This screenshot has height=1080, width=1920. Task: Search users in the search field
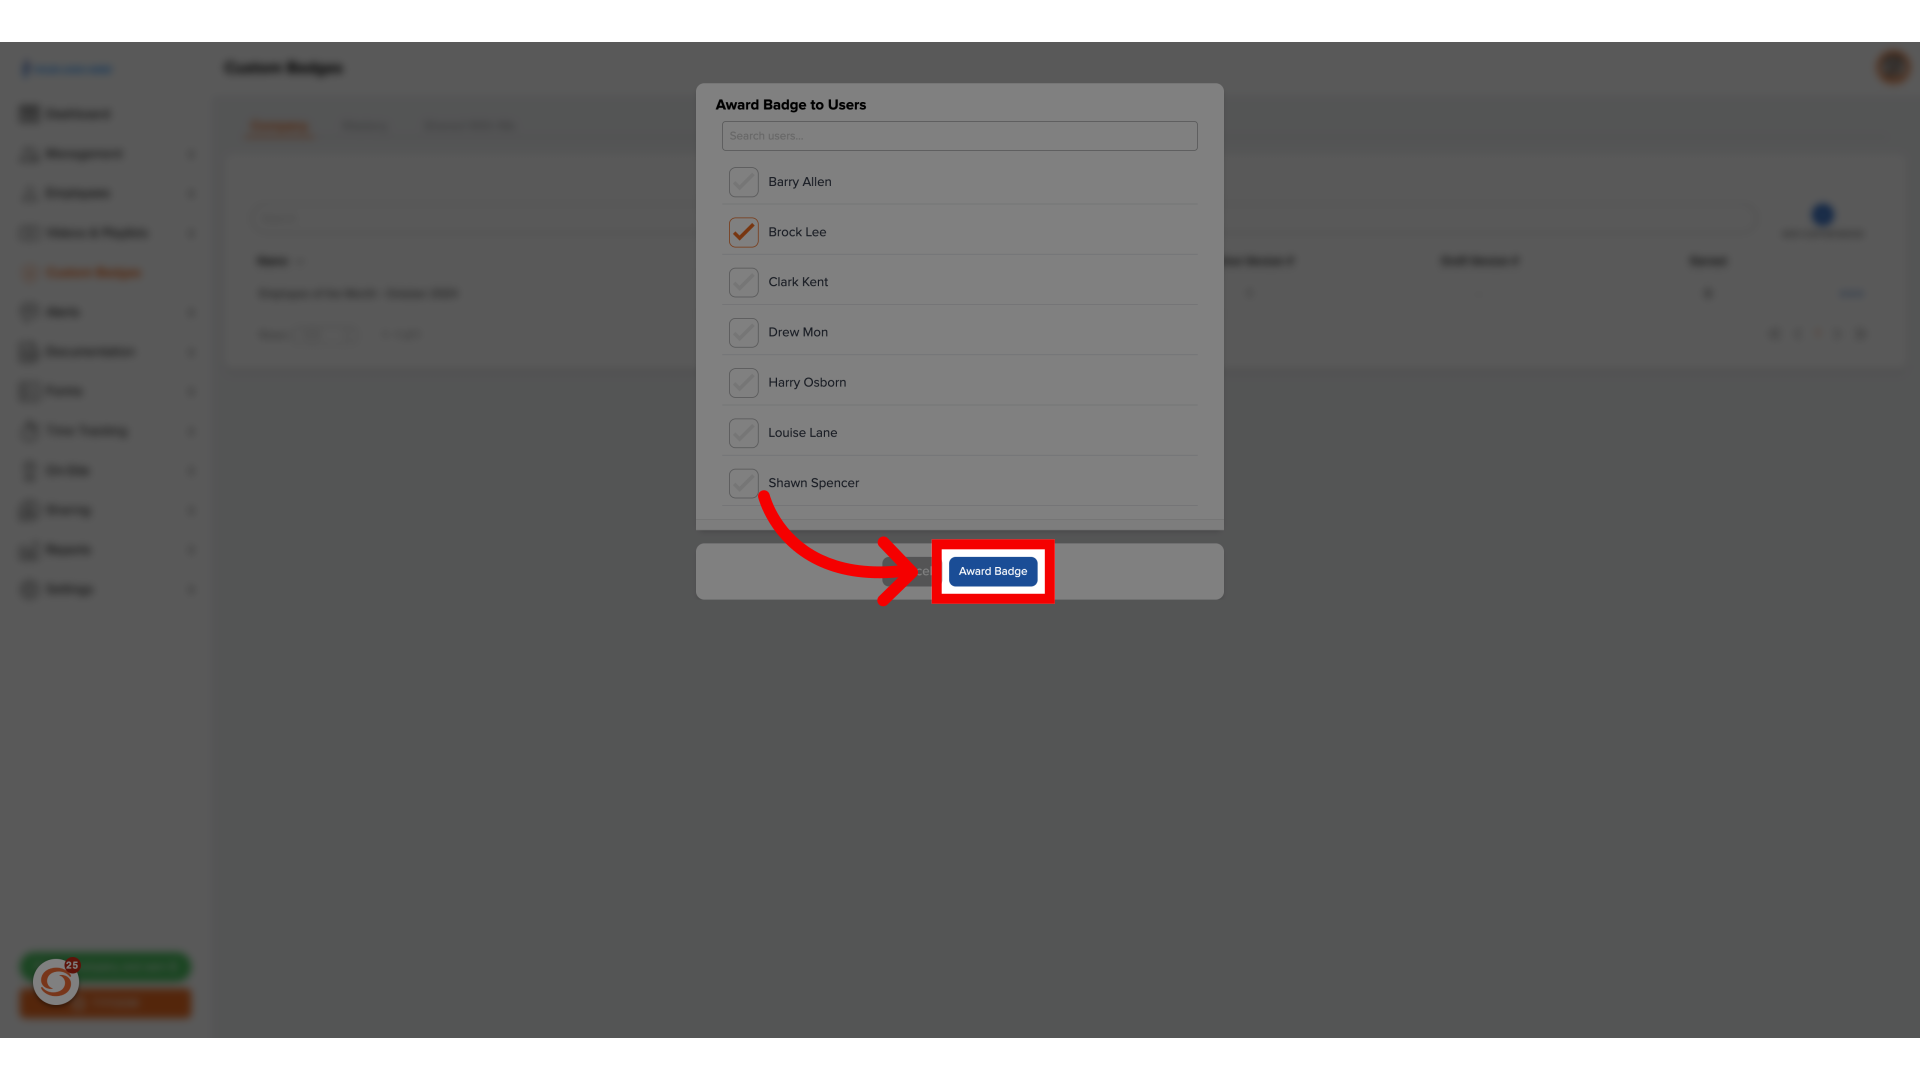point(959,136)
